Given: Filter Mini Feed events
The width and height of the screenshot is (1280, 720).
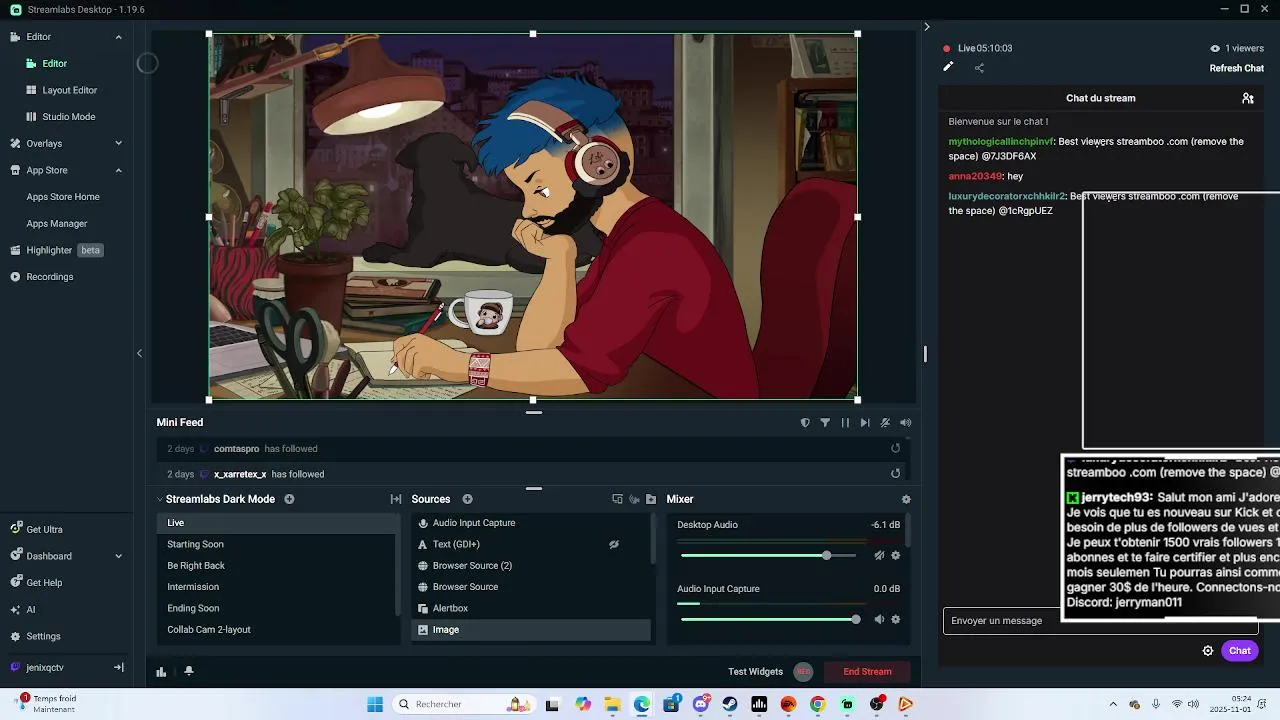Looking at the screenshot, I should (x=825, y=423).
